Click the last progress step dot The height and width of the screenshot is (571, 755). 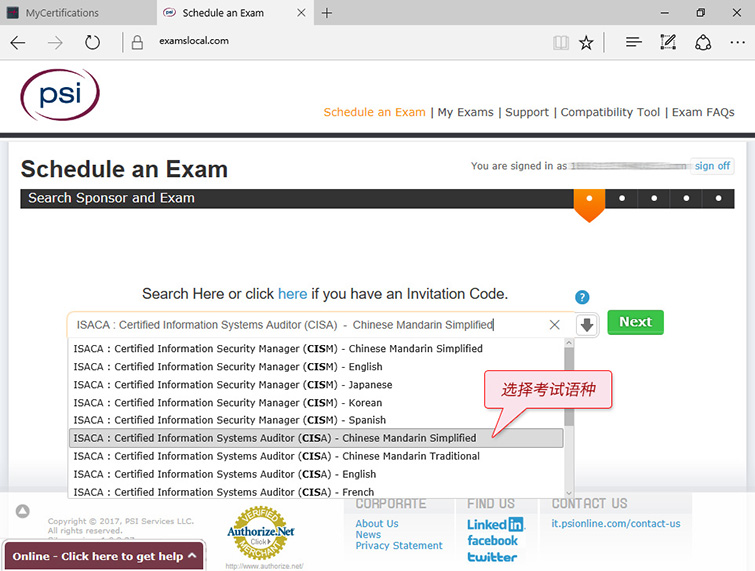coord(718,198)
